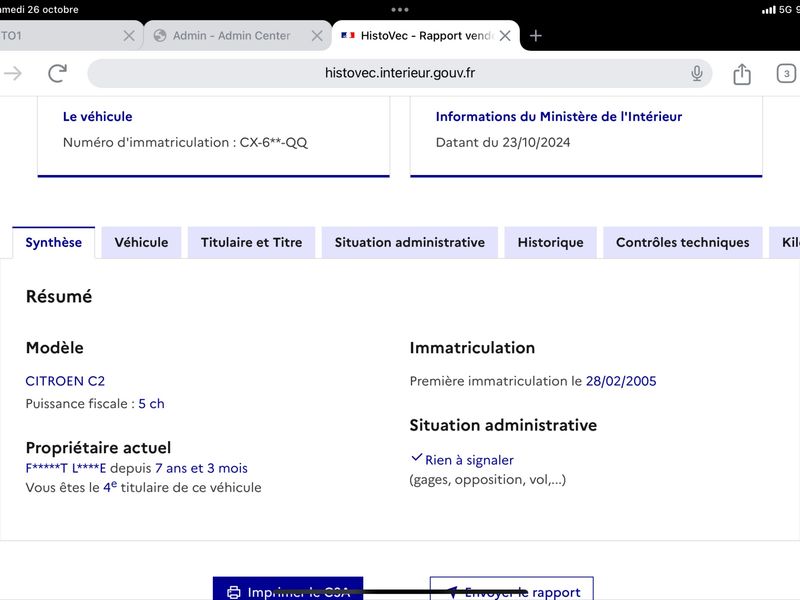The image size is (800, 600).
Task: Click the histovec.interieur.gouv.fr address bar
Action: tap(399, 73)
